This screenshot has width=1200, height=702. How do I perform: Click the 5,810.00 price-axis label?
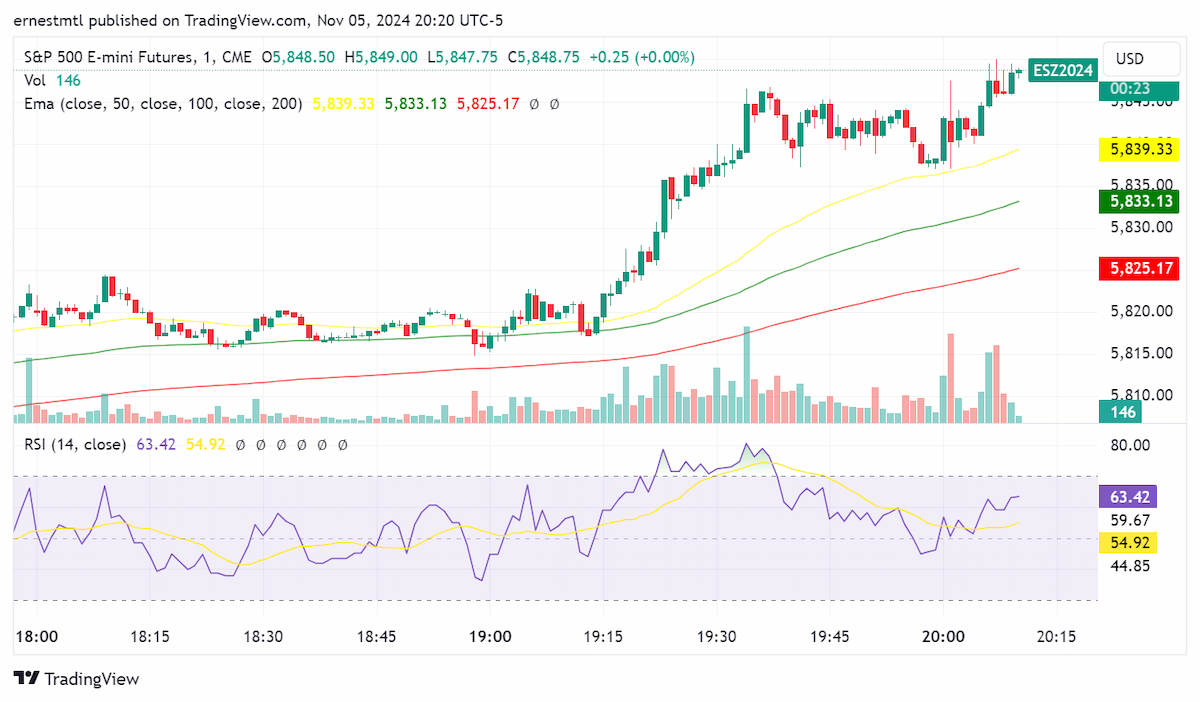pos(1141,394)
